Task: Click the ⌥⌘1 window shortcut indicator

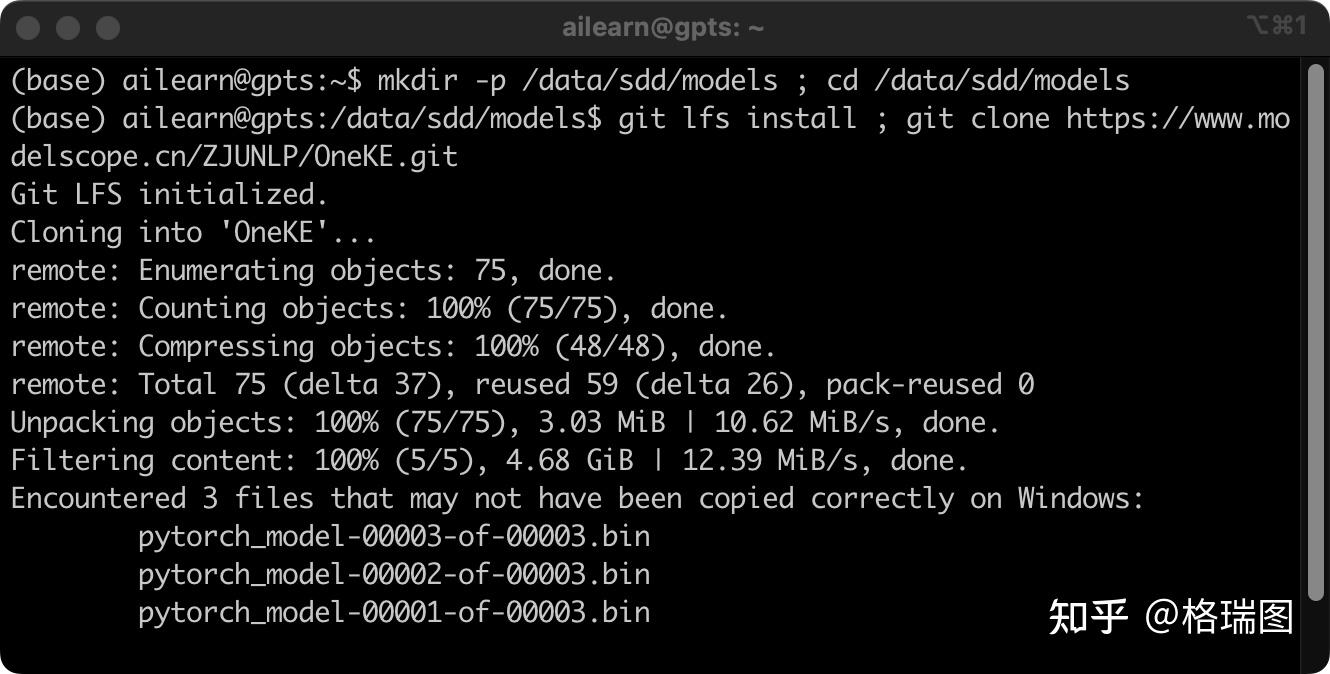Action: (x=1276, y=26)
